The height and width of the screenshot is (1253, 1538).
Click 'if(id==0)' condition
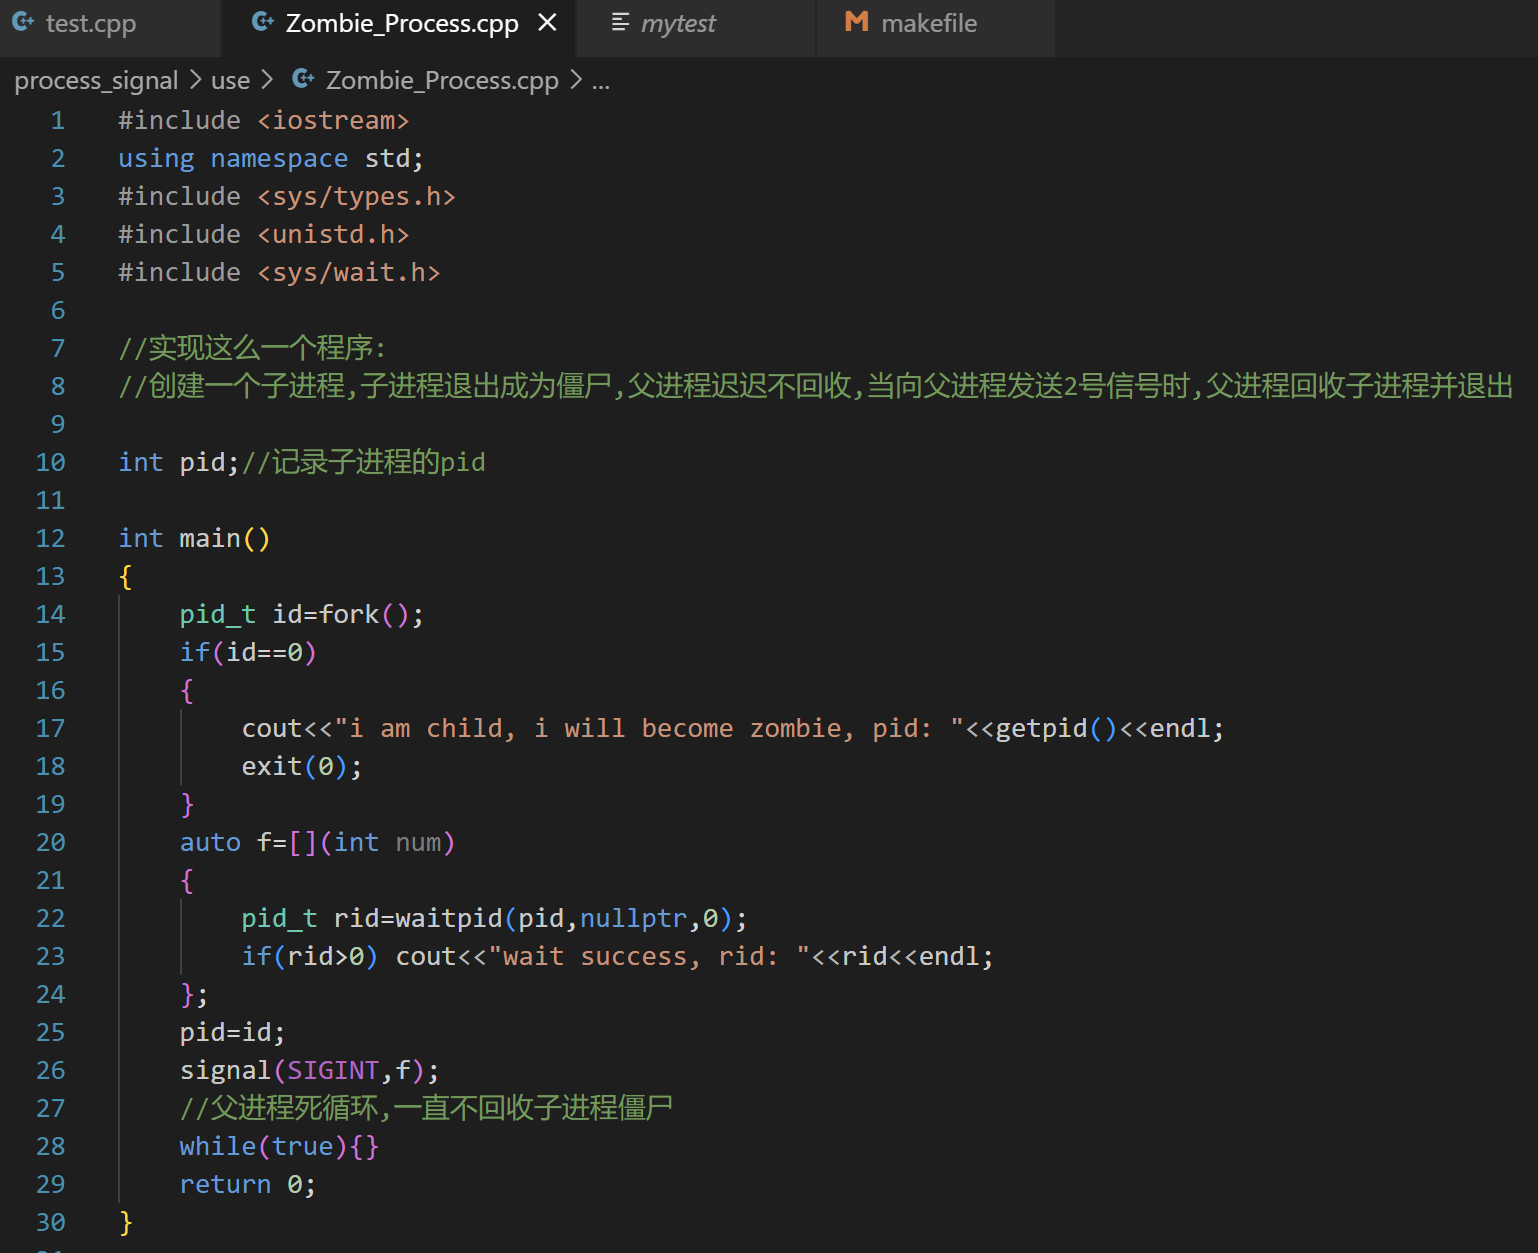pos(248,653)
